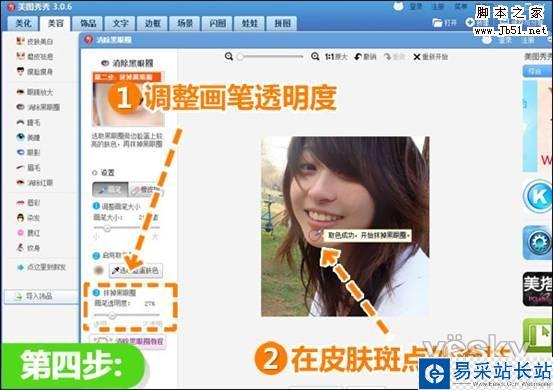Click the girl's photo on the canvas
The width and height of the screenshot is (553, 390).
pos(345,226)
